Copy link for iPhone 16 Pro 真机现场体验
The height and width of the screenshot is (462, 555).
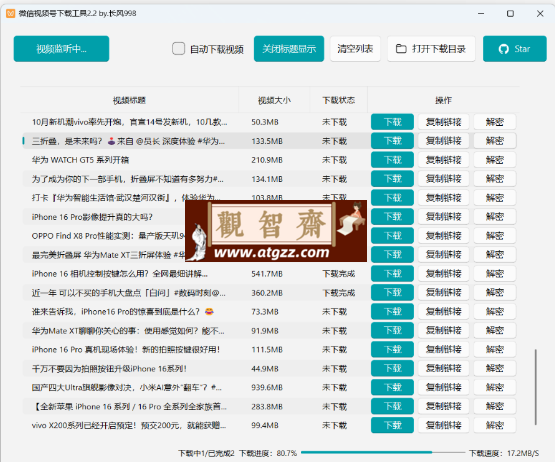(444, 349)
